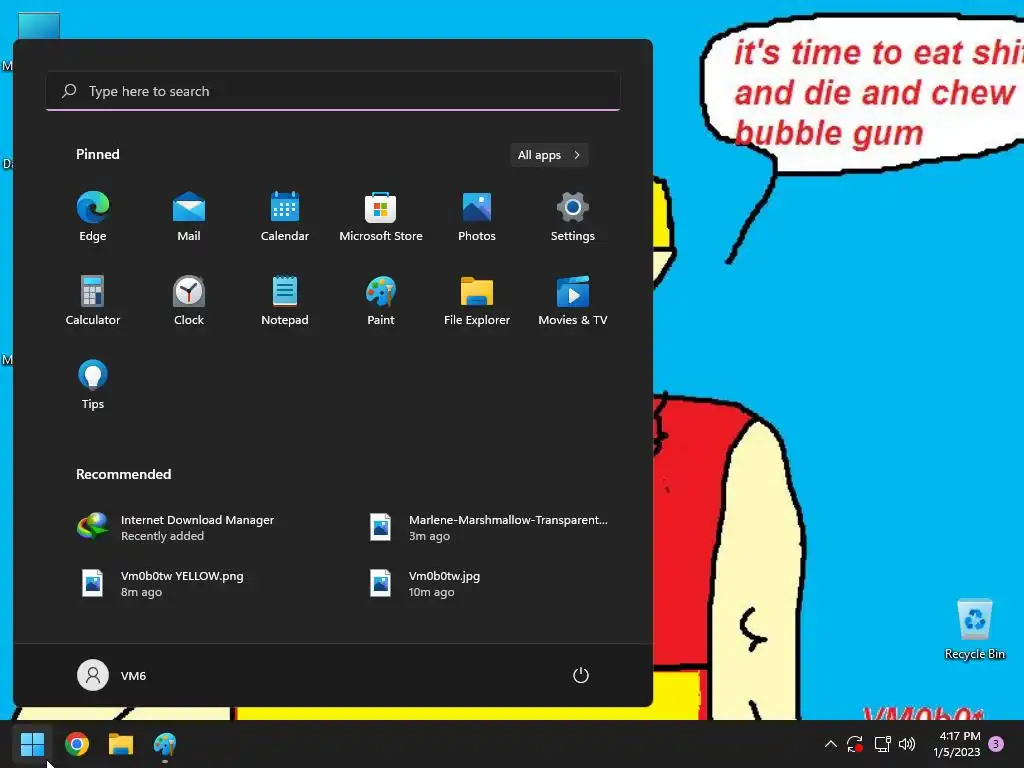Screen dimensions: 1024x768
Task: Open the Tips app
Action: (93, 385)
